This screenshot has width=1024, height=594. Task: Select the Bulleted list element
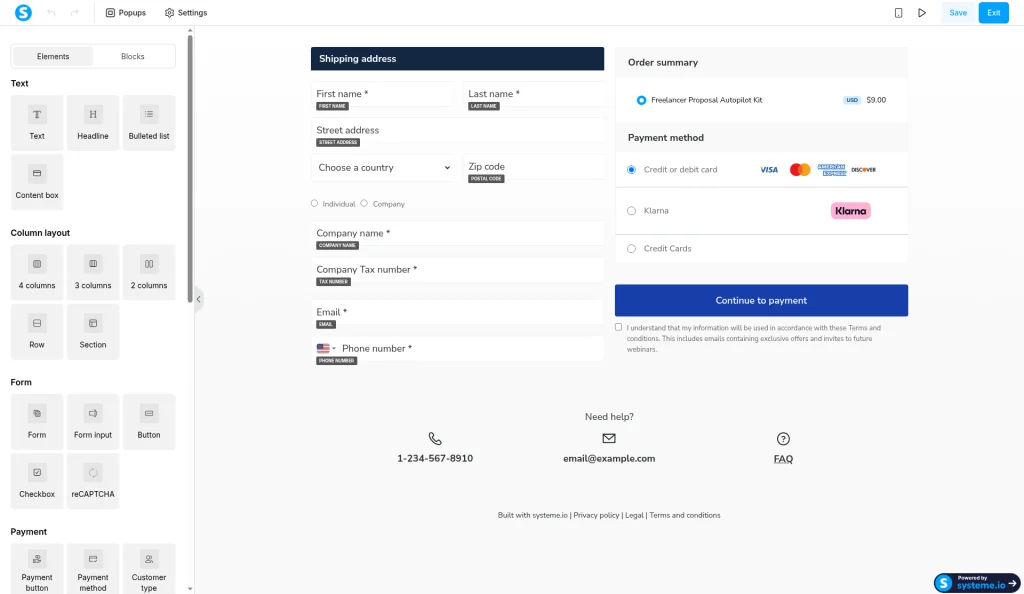tap(149, 123)
